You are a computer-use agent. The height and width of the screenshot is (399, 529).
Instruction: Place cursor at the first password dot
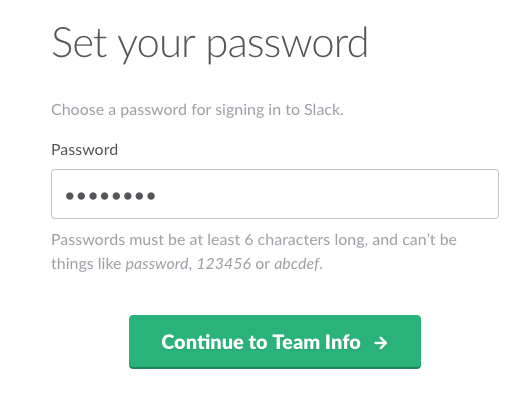tap(70, 196)
